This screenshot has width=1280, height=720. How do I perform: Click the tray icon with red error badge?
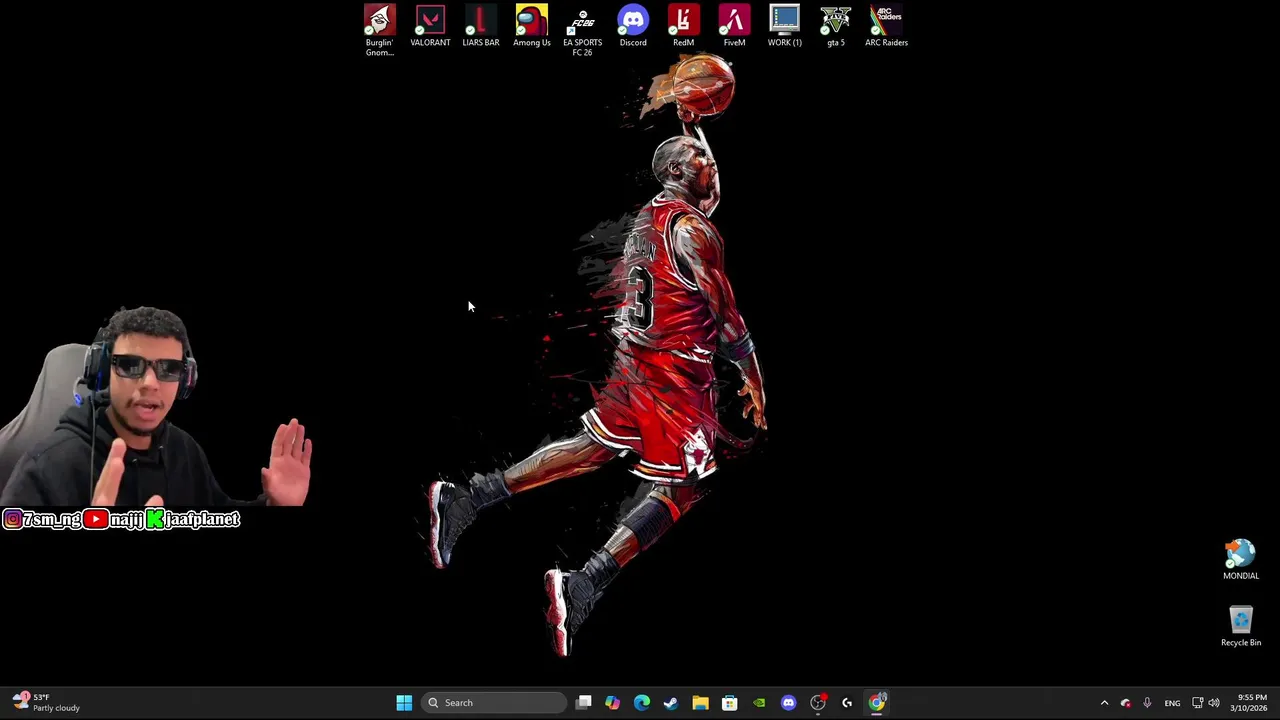[x=1126, y=703]
